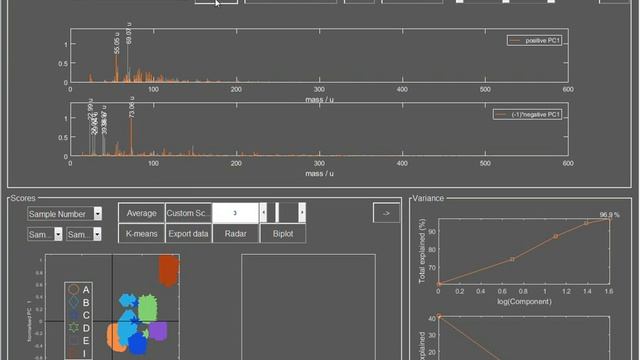Click the green cluster in scores plot

coord(147,308)
